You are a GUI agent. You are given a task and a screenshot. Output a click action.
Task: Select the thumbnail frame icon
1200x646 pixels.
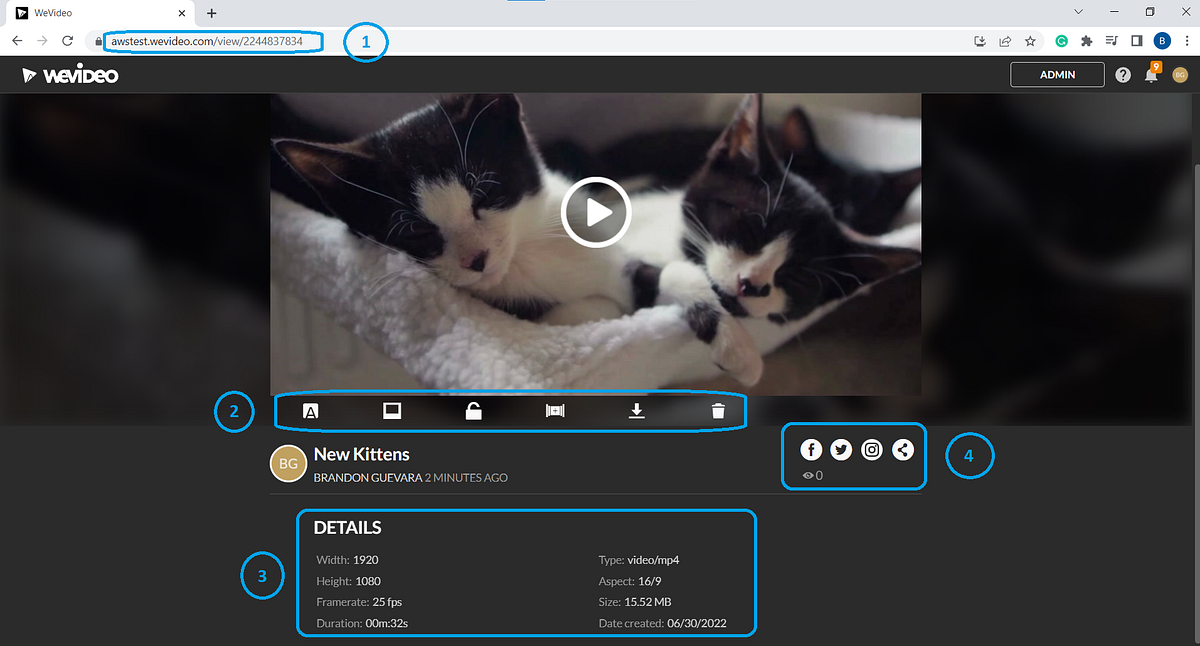coord(392,410)
